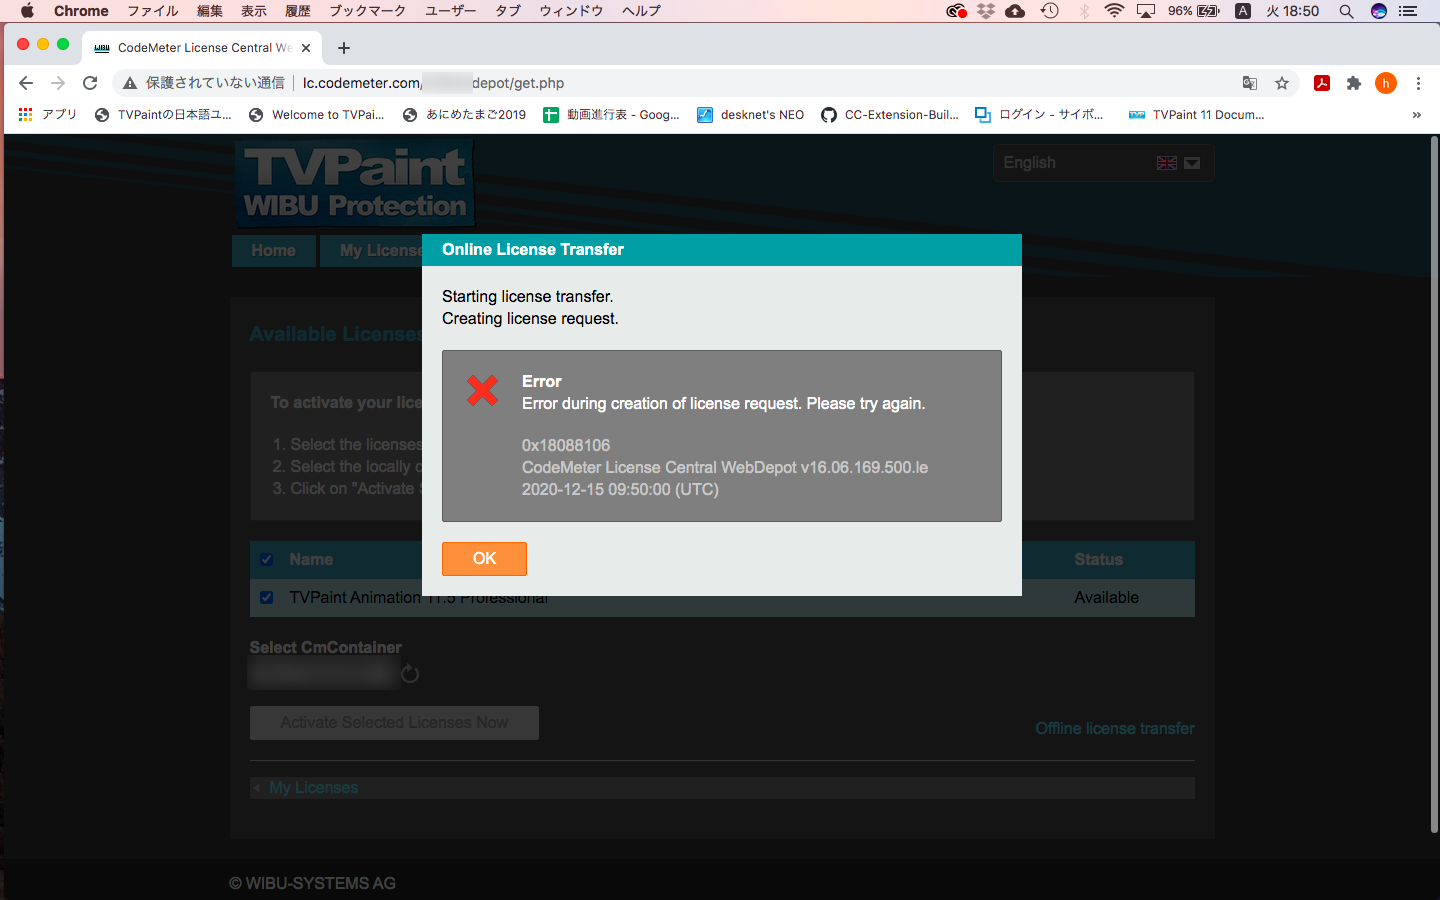Open the Extensions puzzle-piece icon
This screenshot has width=1440, height=900.
point(1354,83)
